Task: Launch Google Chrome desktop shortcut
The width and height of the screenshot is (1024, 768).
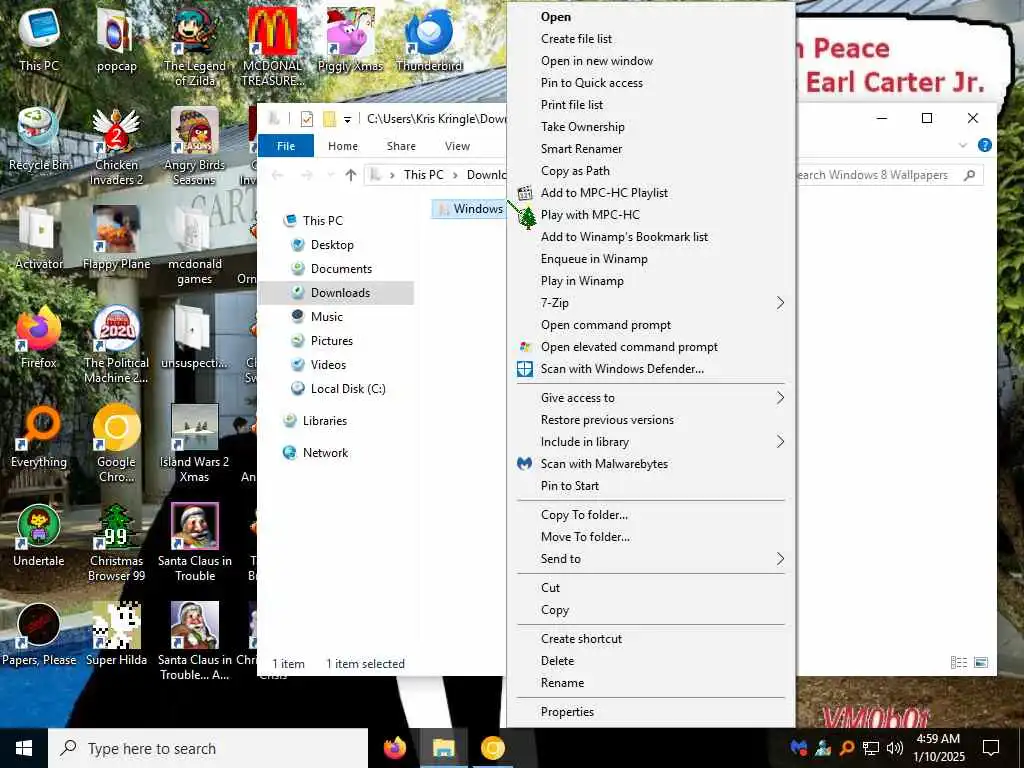Action: [116, 444]
